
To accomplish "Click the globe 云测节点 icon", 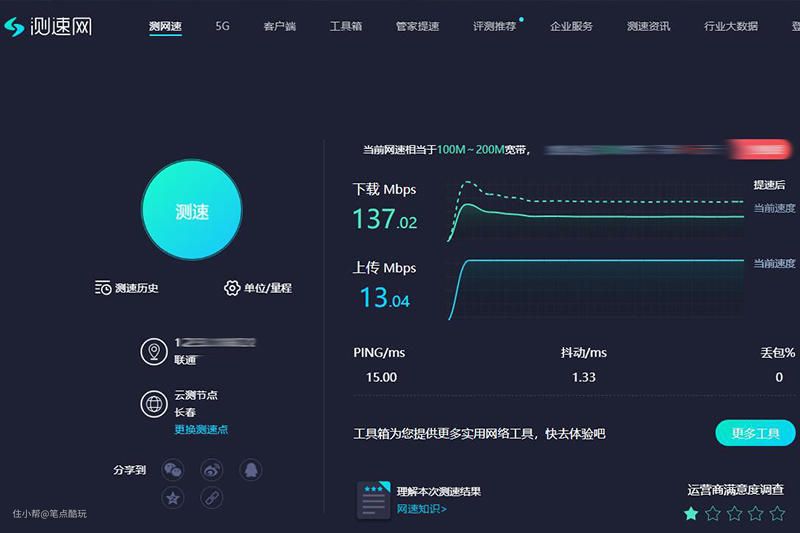I will [x=153, y=404].
